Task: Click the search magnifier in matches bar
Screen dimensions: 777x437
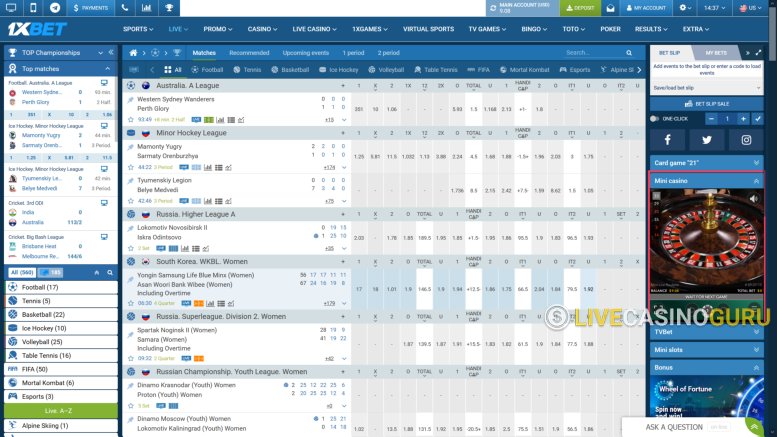Action: pyautogui.click(x=629, y=53)
